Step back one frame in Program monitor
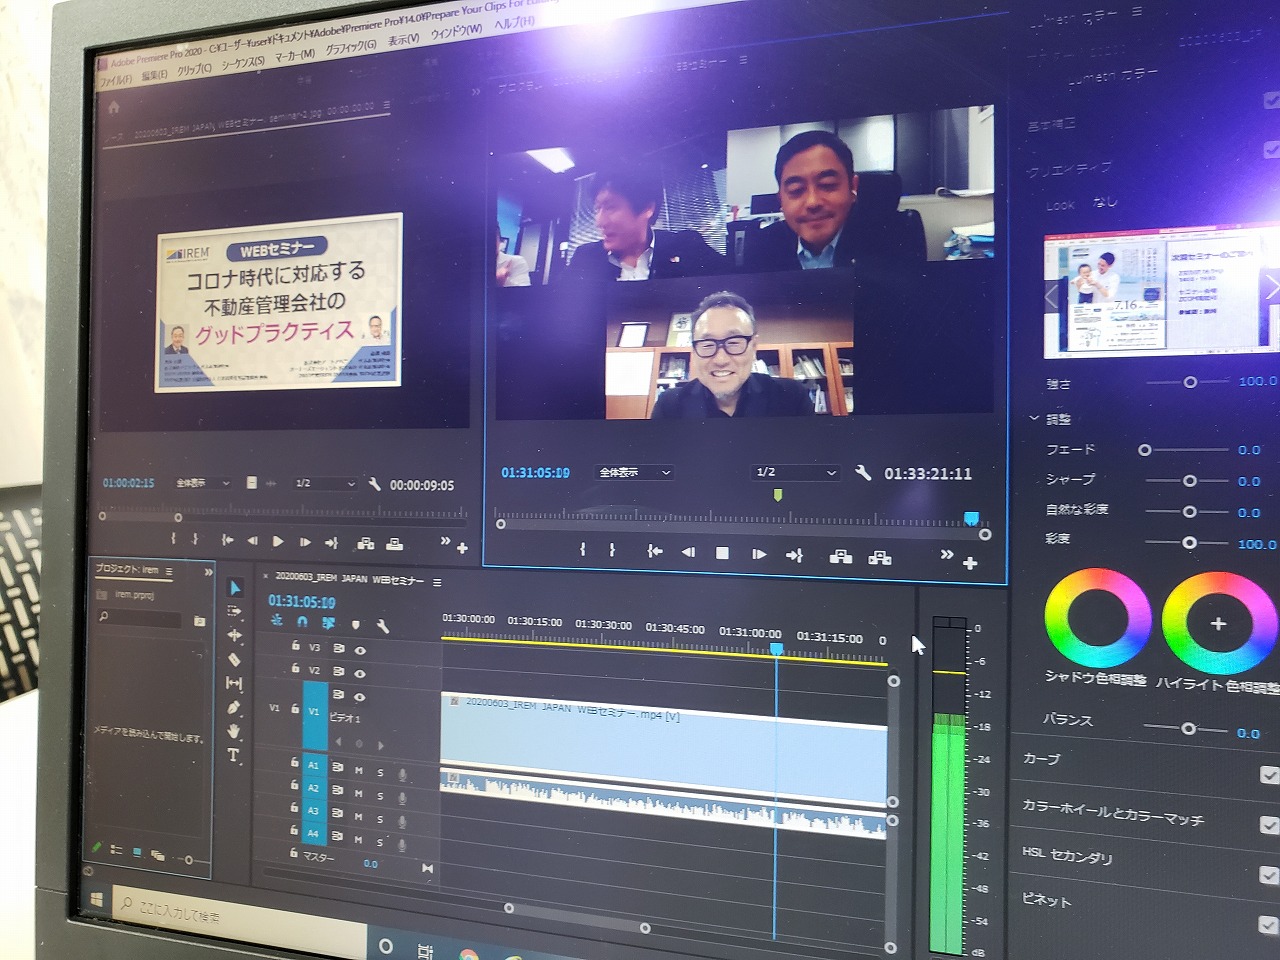Screen dimensions: 1280x960 pos(688,552)
